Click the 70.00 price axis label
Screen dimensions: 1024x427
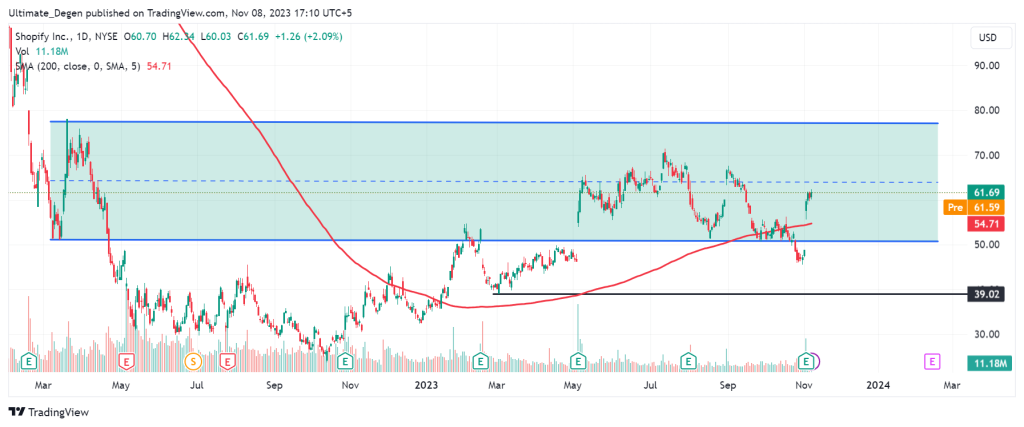pyautogui.click(x=987, y=155)
